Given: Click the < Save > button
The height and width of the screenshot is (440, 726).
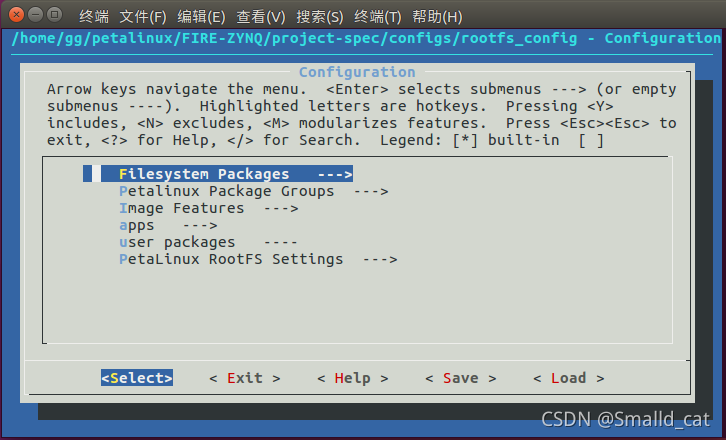Looking at the screenshot, I should [x=461, y=378].
